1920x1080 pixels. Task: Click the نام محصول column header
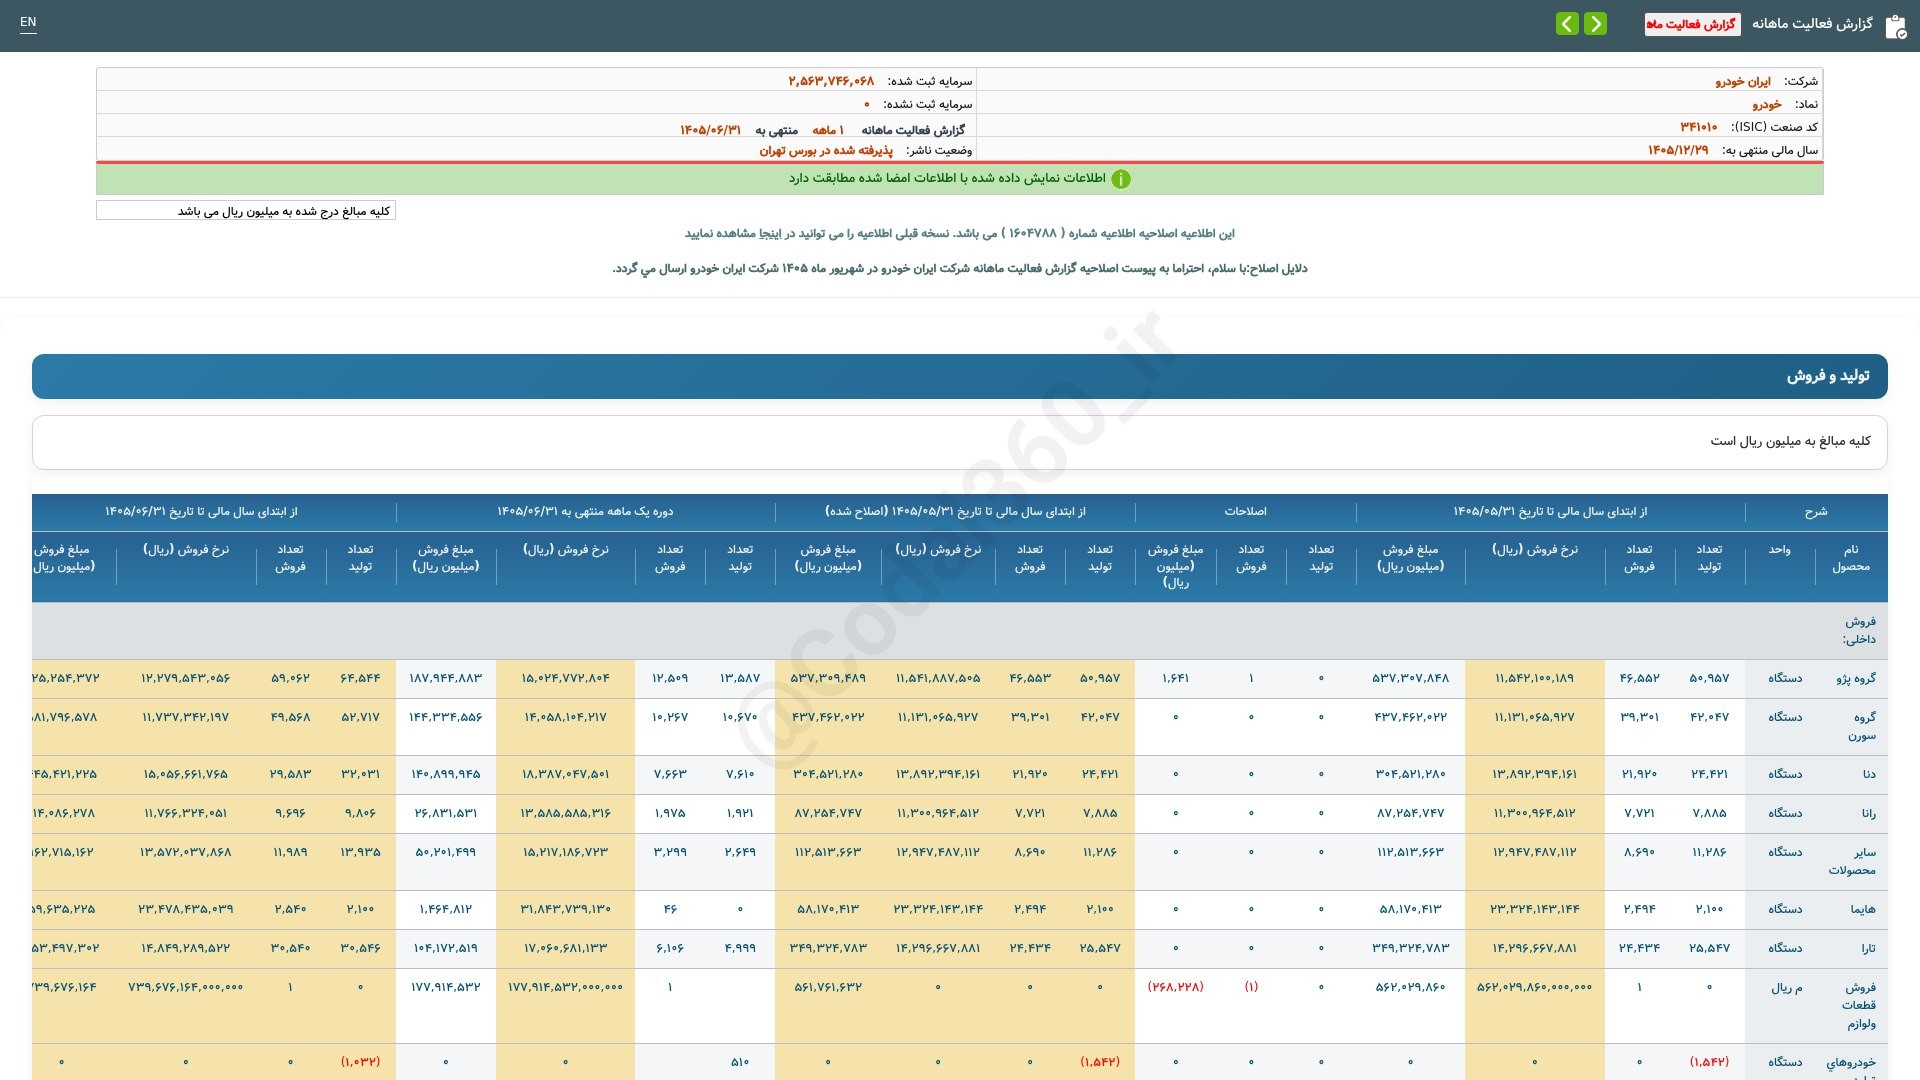click(x=1851, y=559)
